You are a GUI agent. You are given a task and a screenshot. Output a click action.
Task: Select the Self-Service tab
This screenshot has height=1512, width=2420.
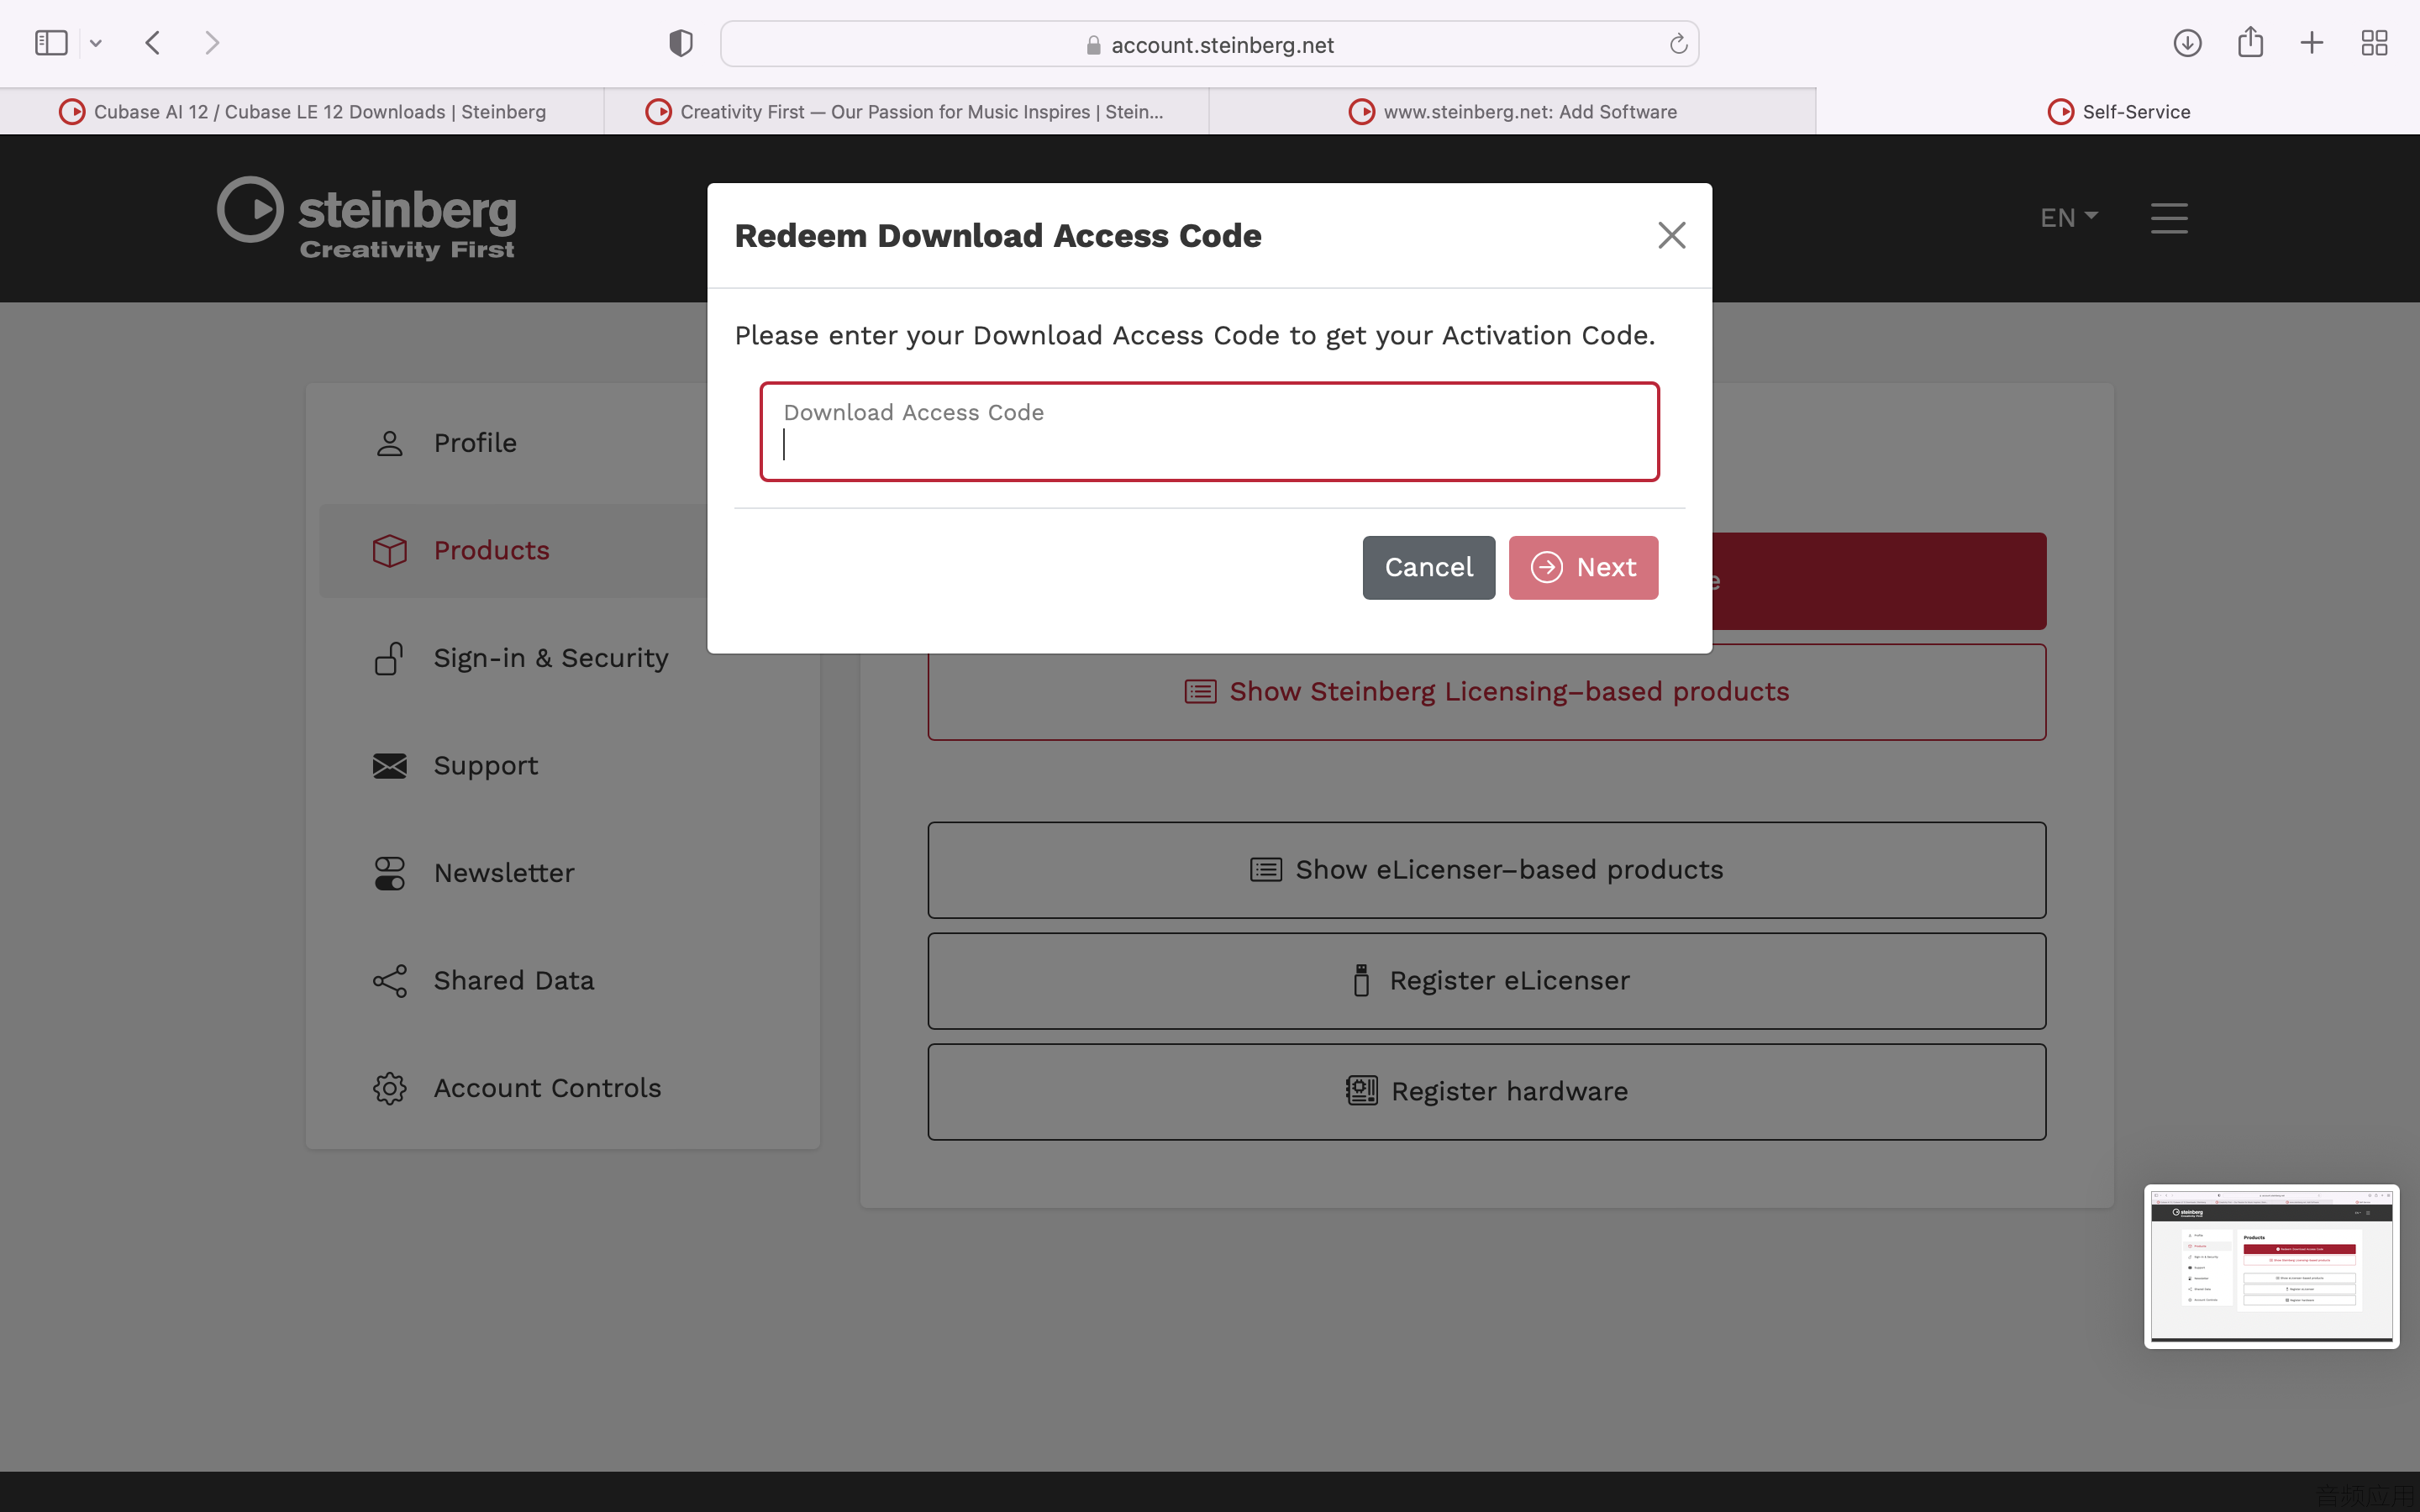2118,111
